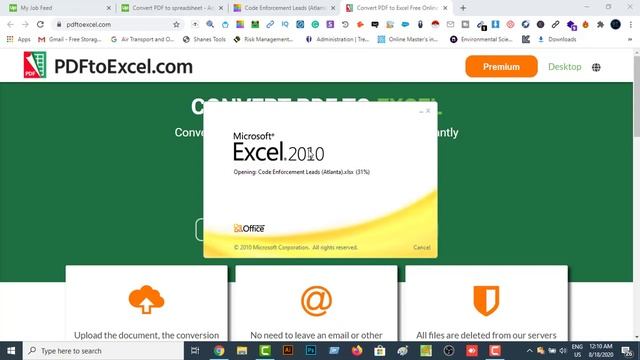Image resolution: width=640 pixels, height=360 pixels.
Task: Click the magnifier extension icon
Action: pos(210,24)
